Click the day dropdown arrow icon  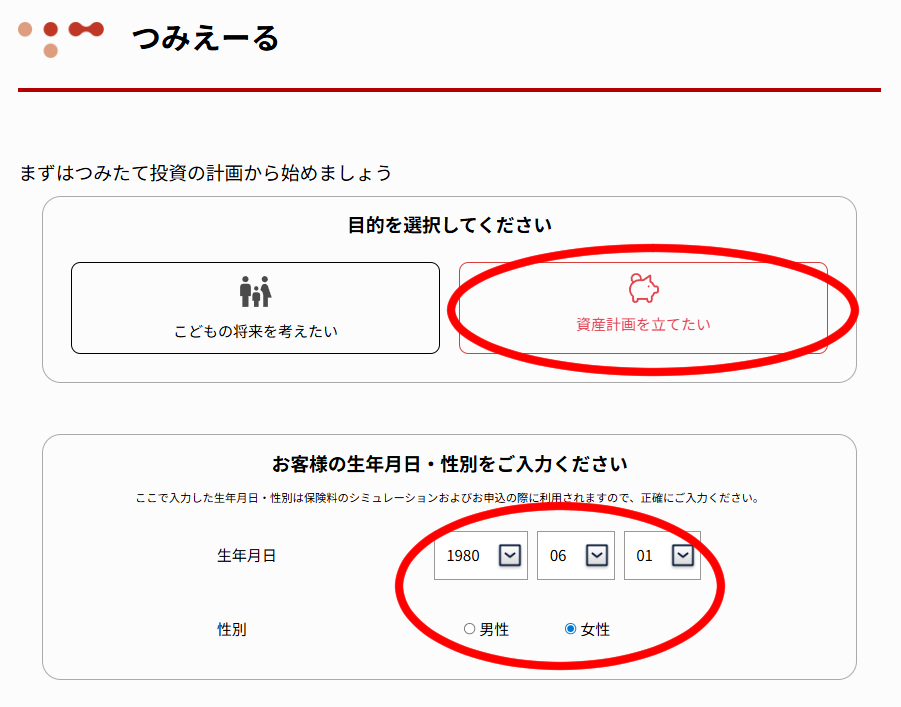click(683, 555)
